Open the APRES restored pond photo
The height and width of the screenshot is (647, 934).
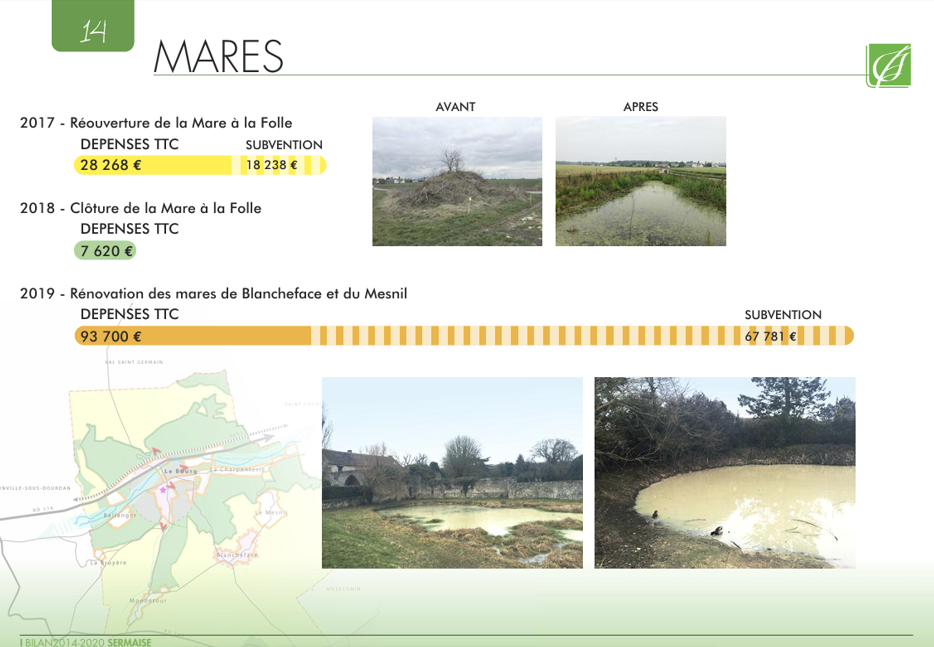pos(640,181)
